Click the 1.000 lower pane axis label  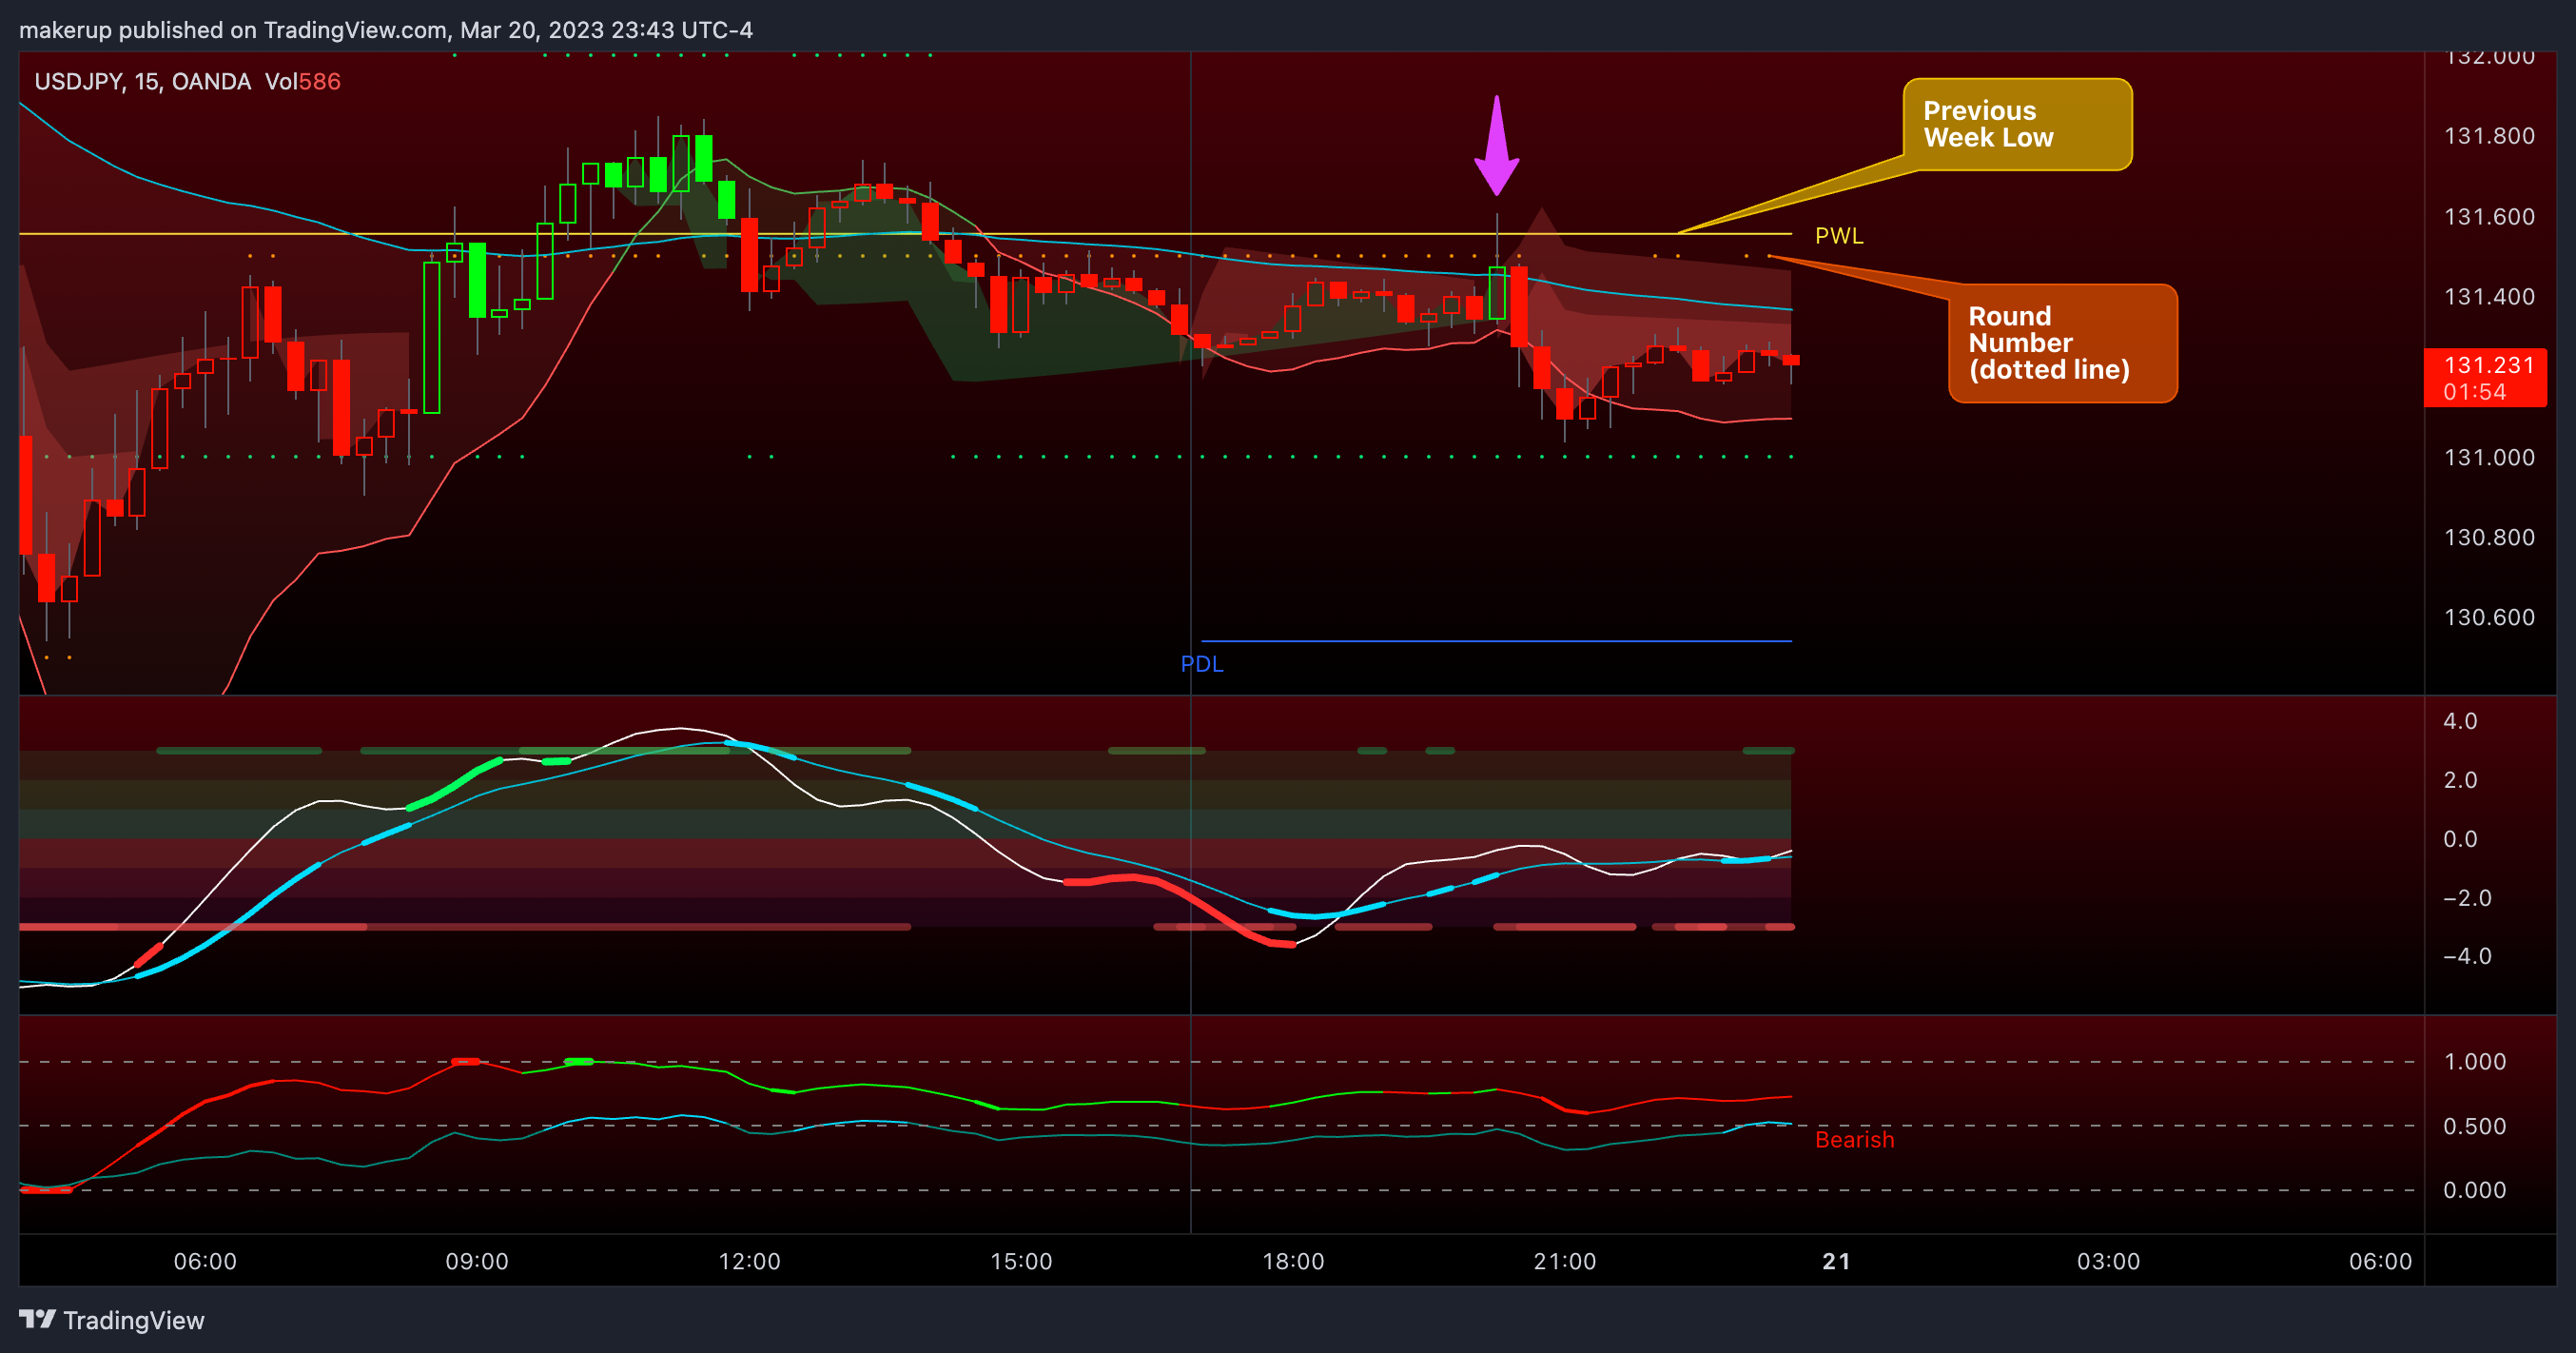2474,1062
